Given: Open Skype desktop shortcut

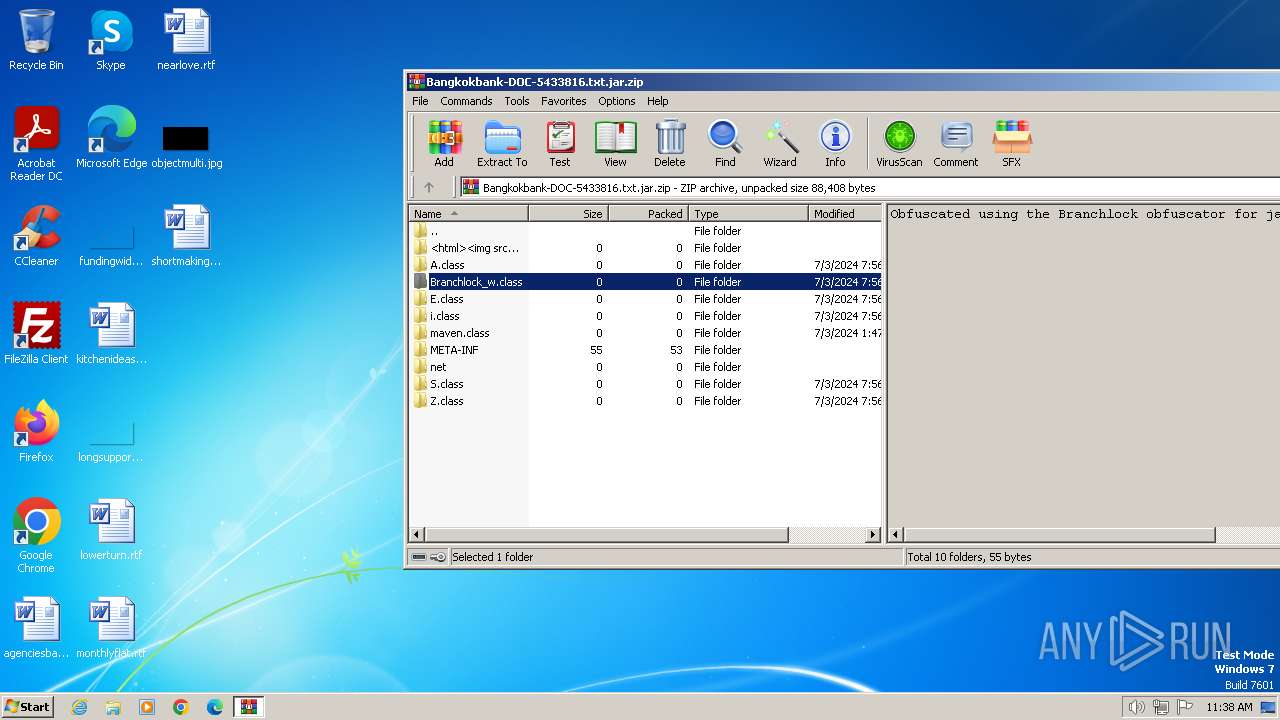Looking at the screenshot, I should pos(111,40).
